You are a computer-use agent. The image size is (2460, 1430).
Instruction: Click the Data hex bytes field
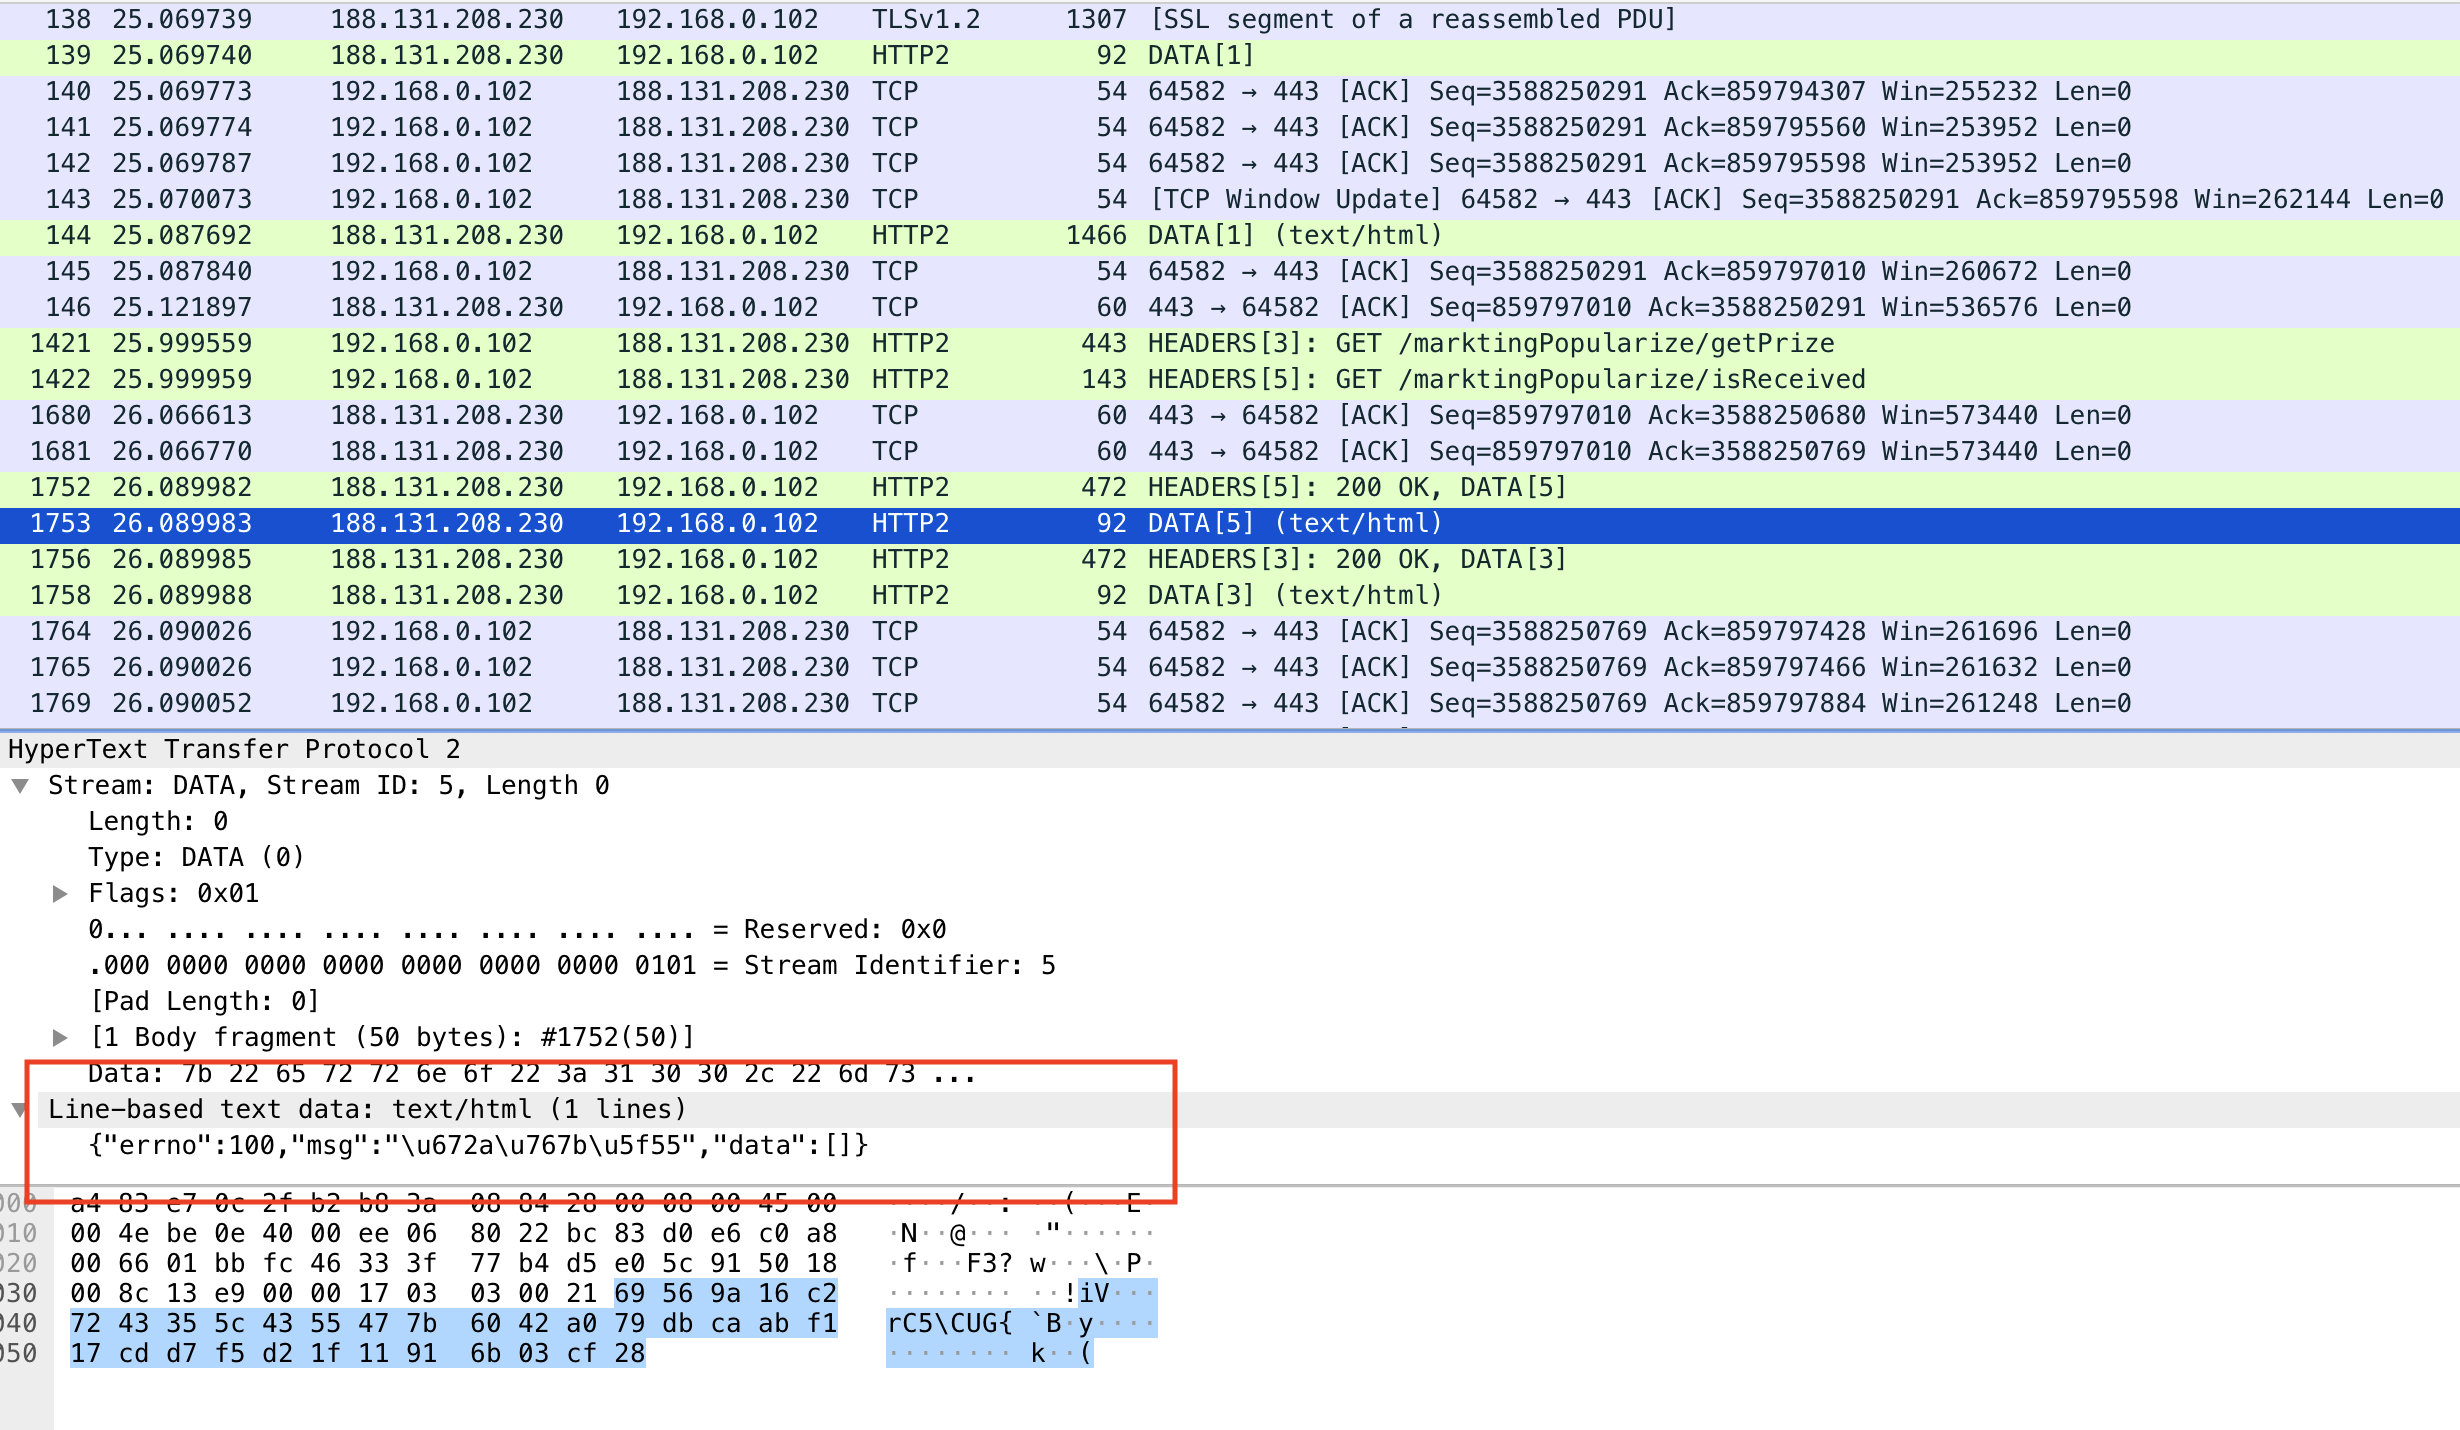click(x=530, y=1075)
